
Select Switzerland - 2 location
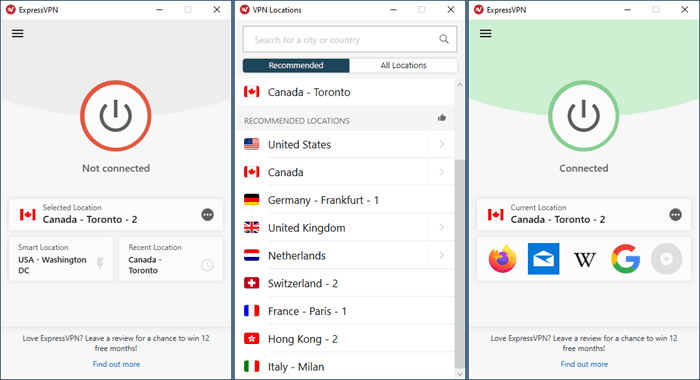click(x=345, y=283)
